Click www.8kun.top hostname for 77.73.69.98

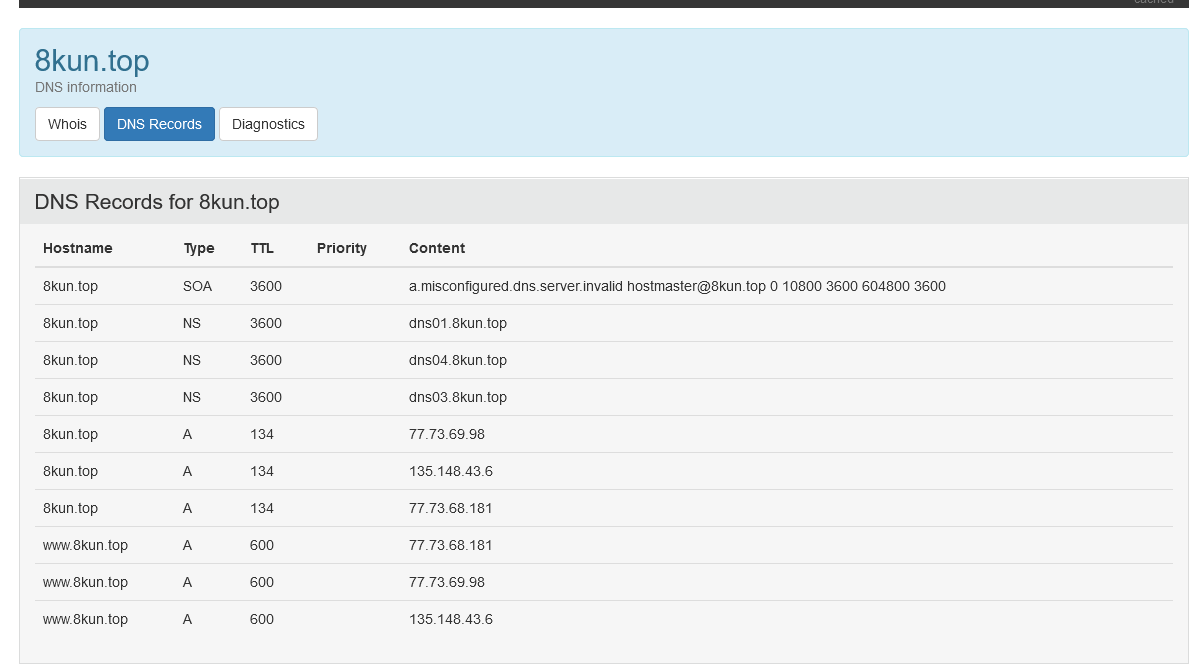pyautogui.click(x=85, y=582)
